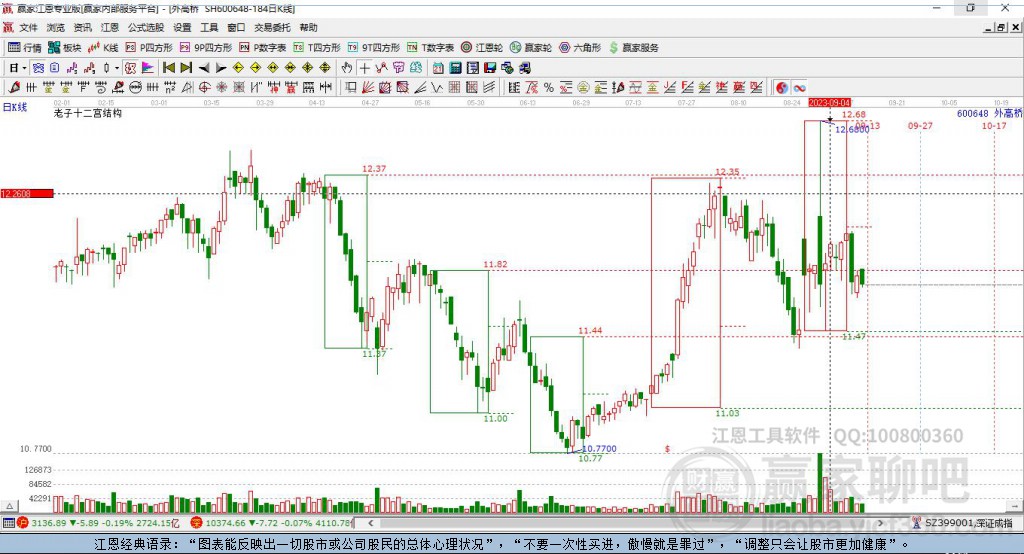This screenshot has width=1024, height=554.
Task: Click the status bar grid icon
Action: (8, 523)
